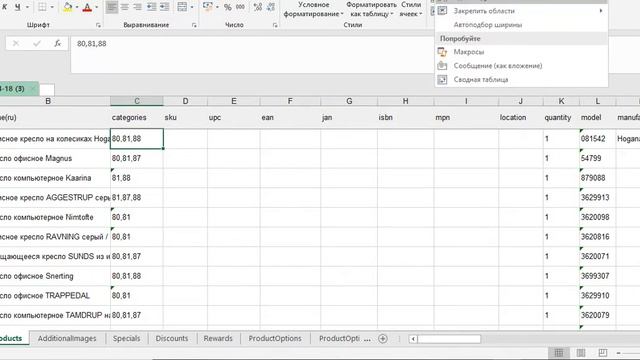Choose Закрепить области menu entry
The height and width of the screenshot is (360, 640).
pos(521,11)
